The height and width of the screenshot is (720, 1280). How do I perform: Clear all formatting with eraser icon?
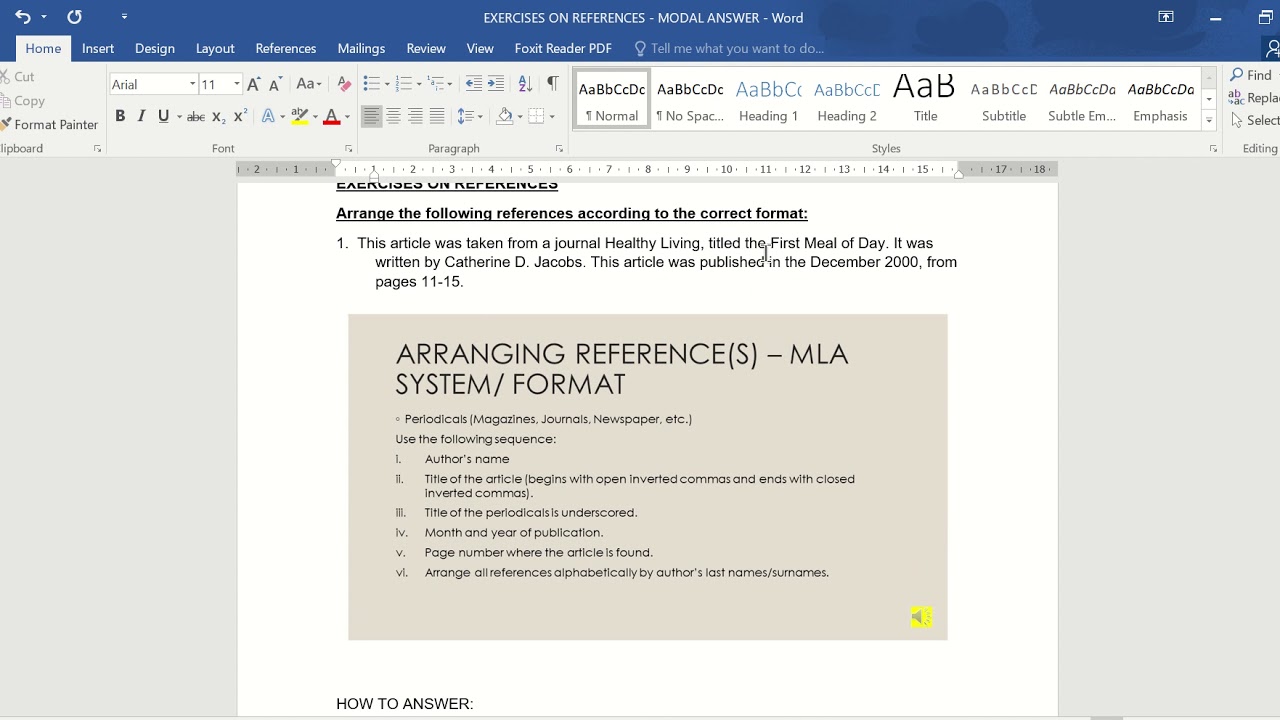coord(344,84)
